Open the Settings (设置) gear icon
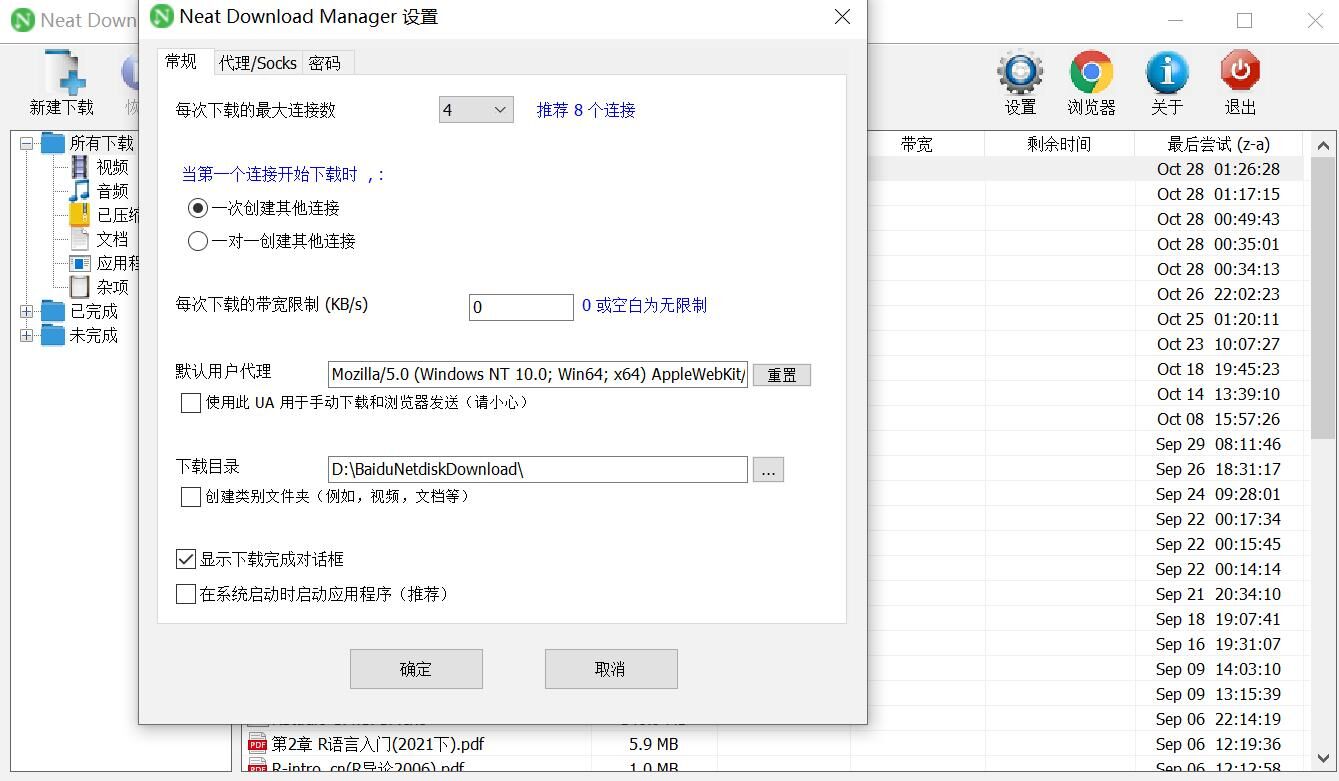The image size is (1339, 781). coord(1019,74)
